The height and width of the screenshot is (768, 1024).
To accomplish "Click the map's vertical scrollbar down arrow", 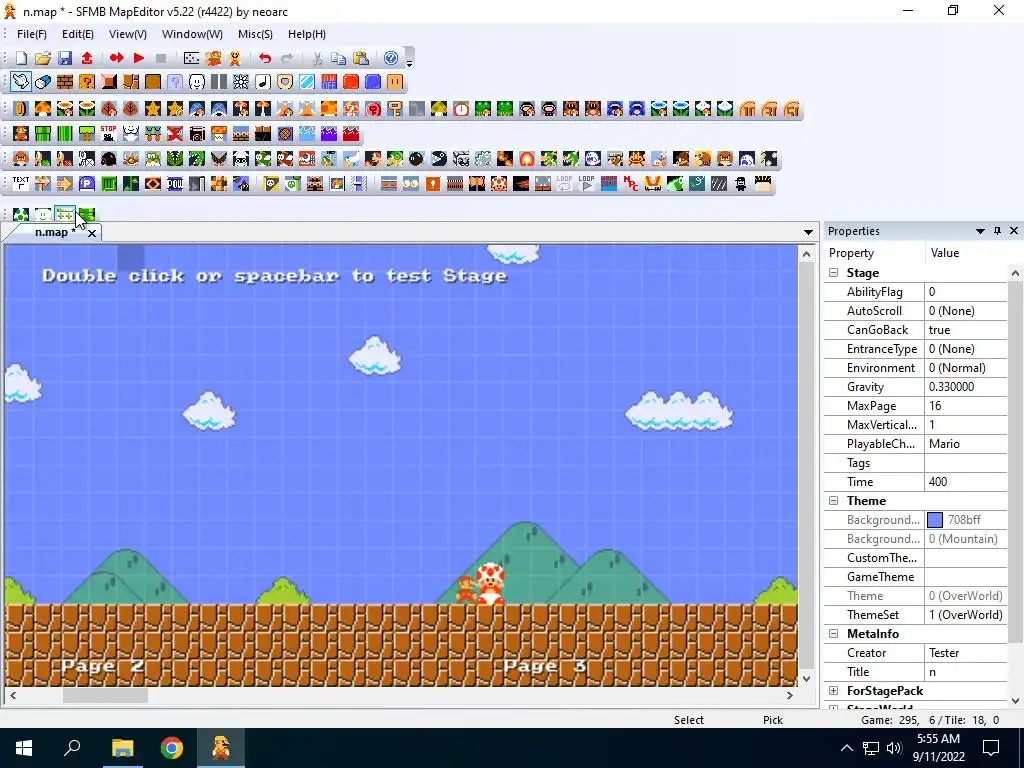I will tap(807, 679).
